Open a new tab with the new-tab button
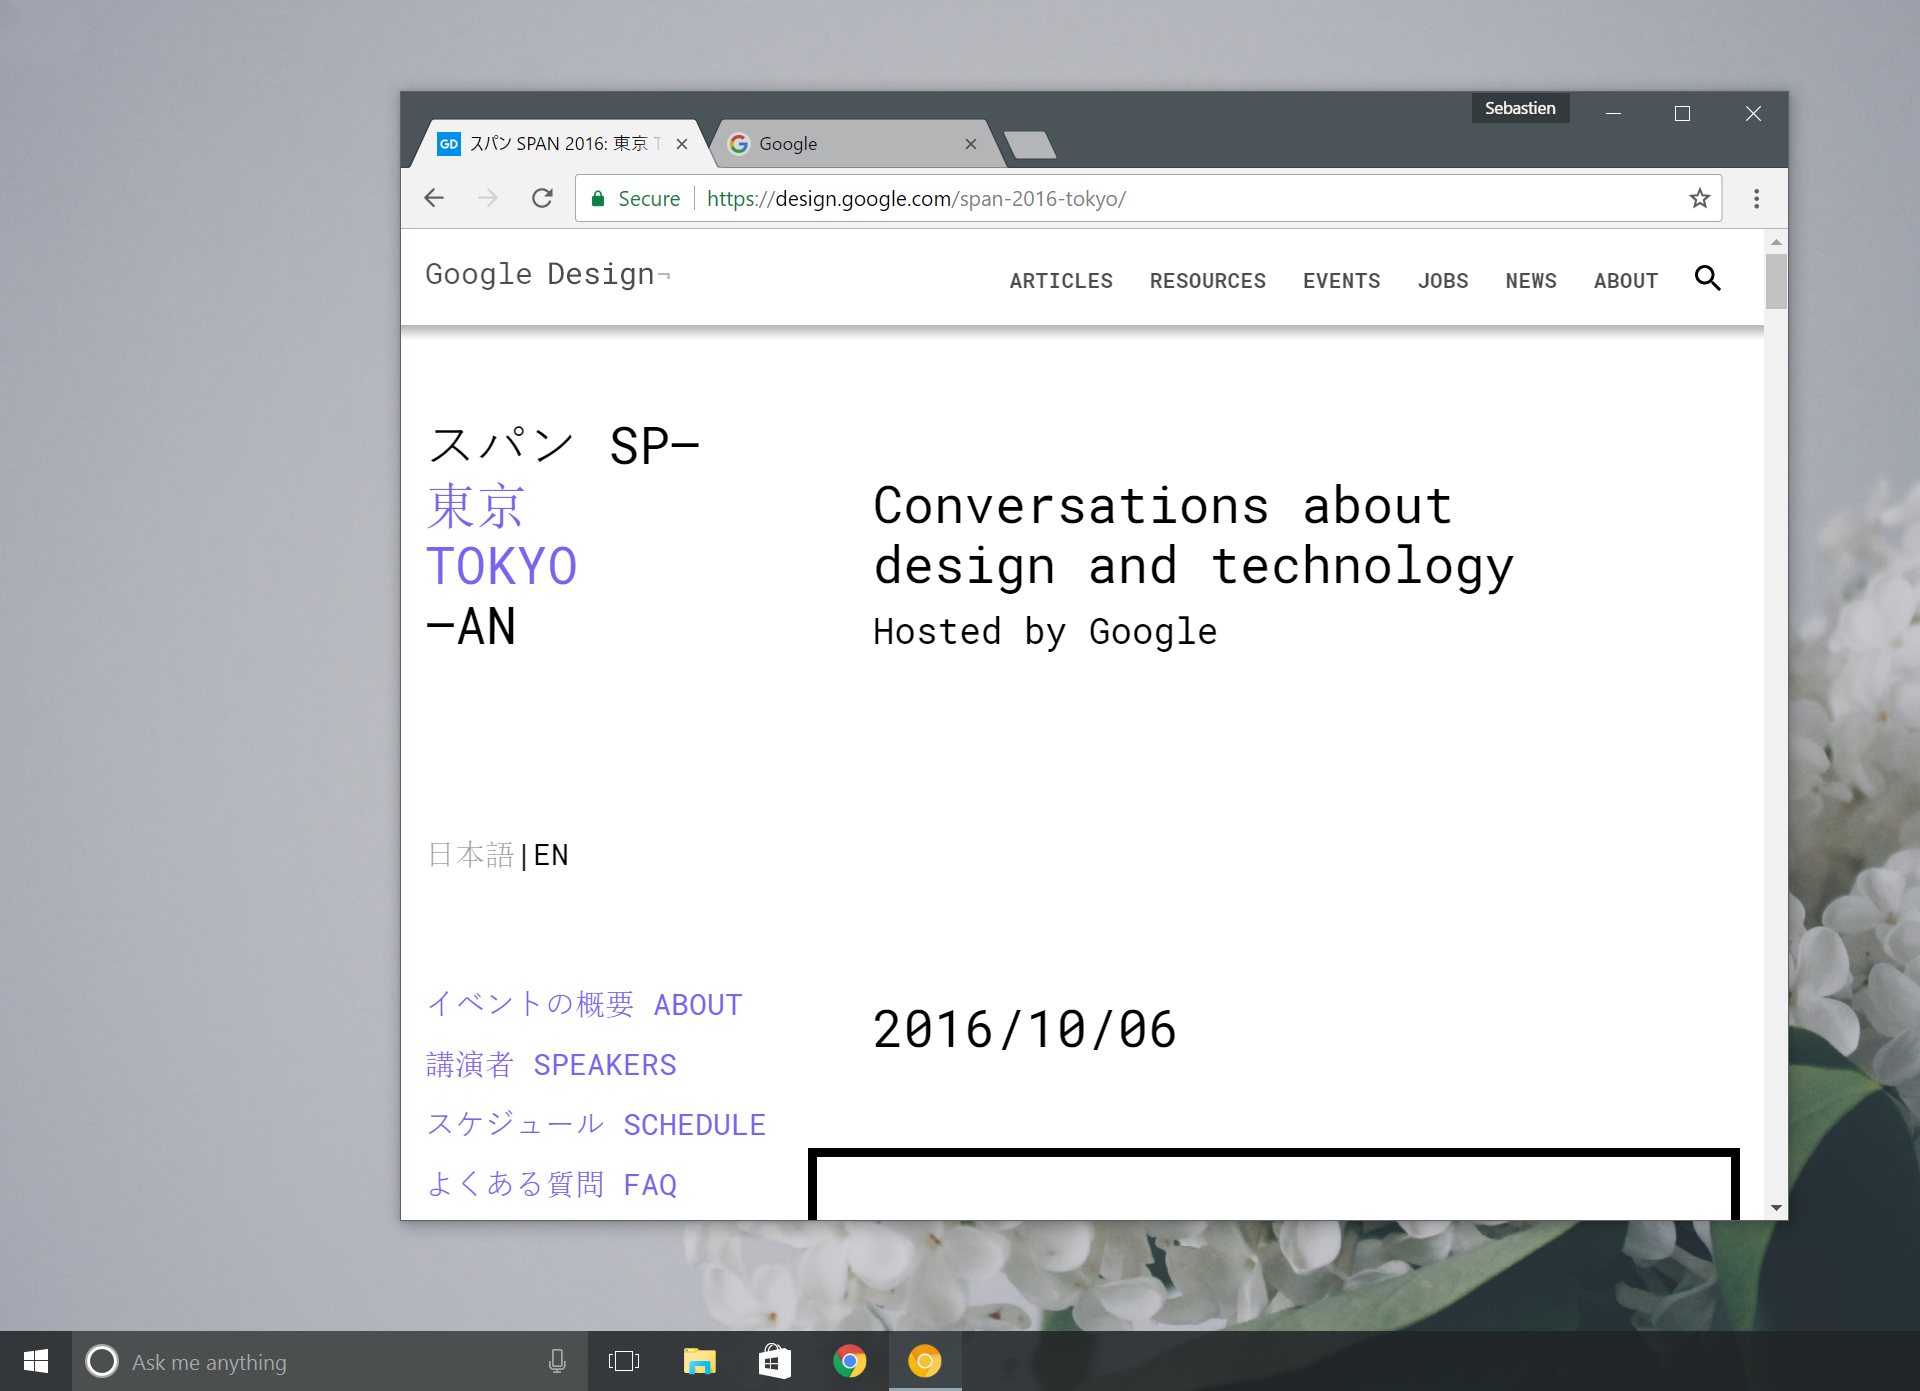Image resolution: width=1920 pixels, height=1391 pixels. click(1030, 145)
